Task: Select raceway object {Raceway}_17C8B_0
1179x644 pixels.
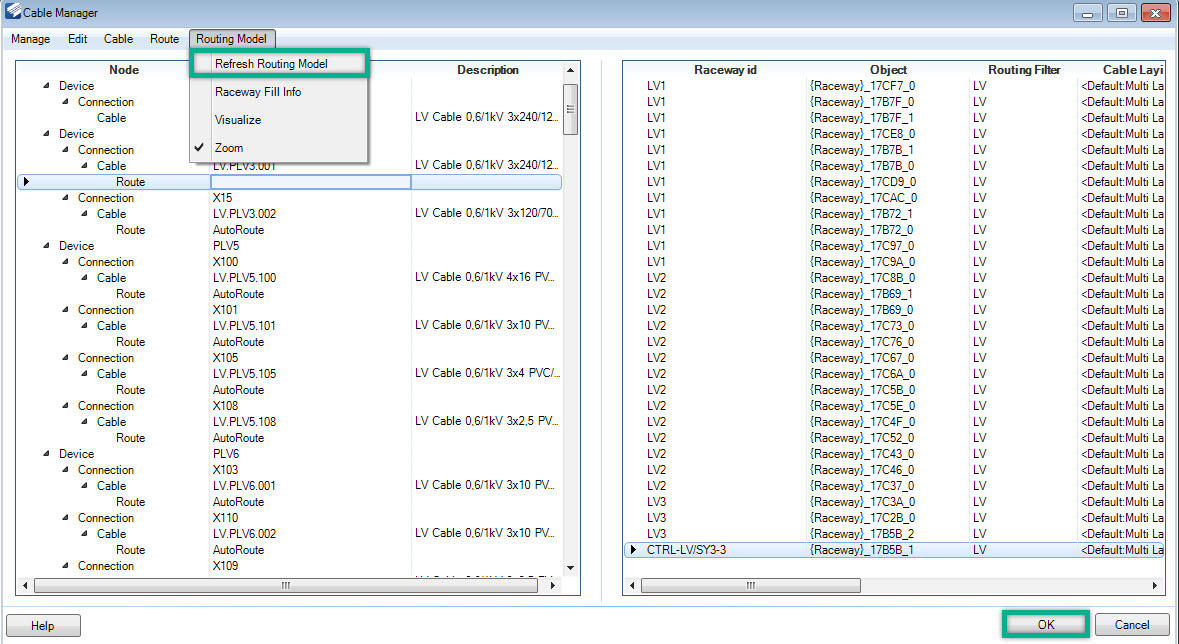Action: [862, 278]
